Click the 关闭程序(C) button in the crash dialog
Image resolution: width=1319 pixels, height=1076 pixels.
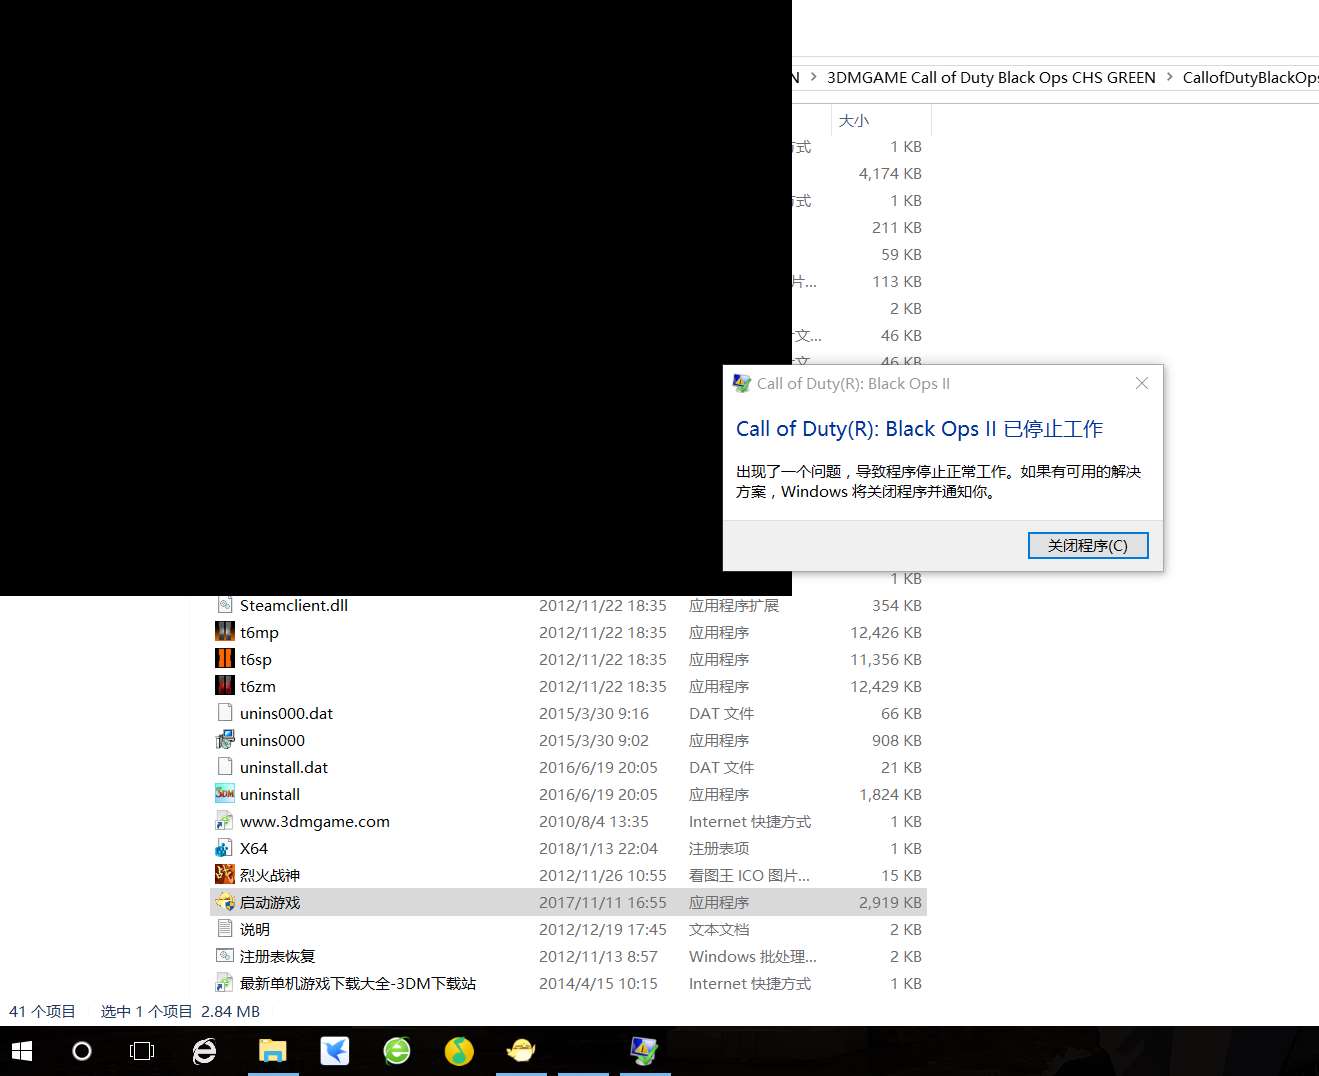pos(1088,545)
